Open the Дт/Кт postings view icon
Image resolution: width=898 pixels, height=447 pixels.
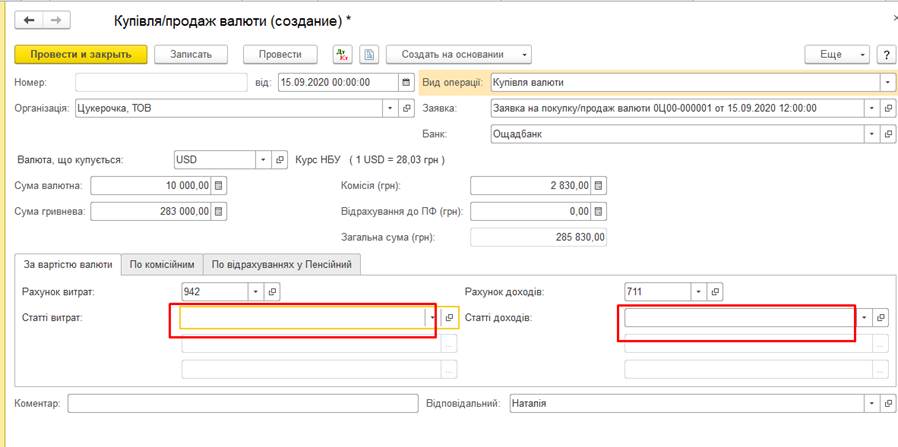pyautogui.click(x=342, y=54)
